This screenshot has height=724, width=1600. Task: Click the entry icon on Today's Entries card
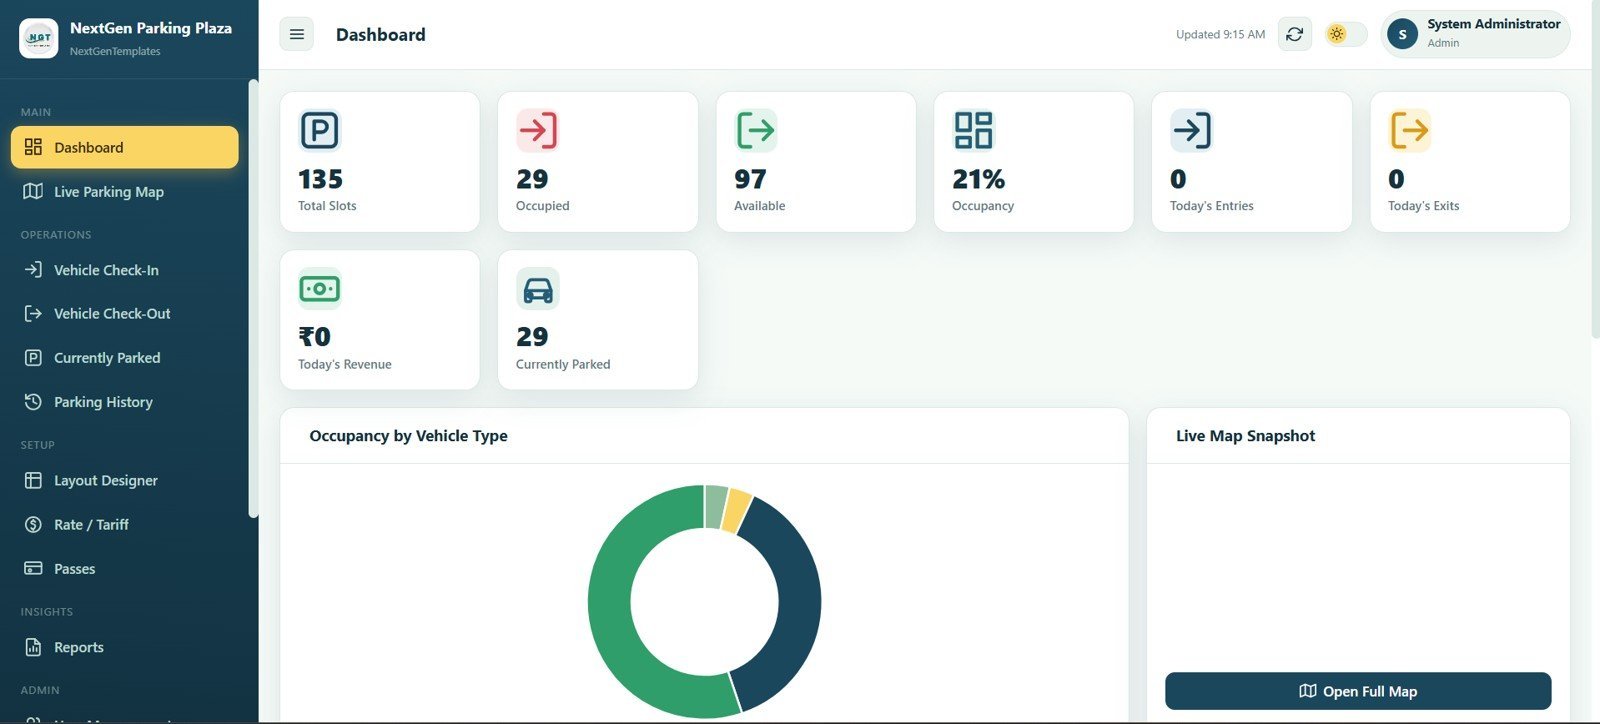pyautogui.click(x=1191, y=130)
